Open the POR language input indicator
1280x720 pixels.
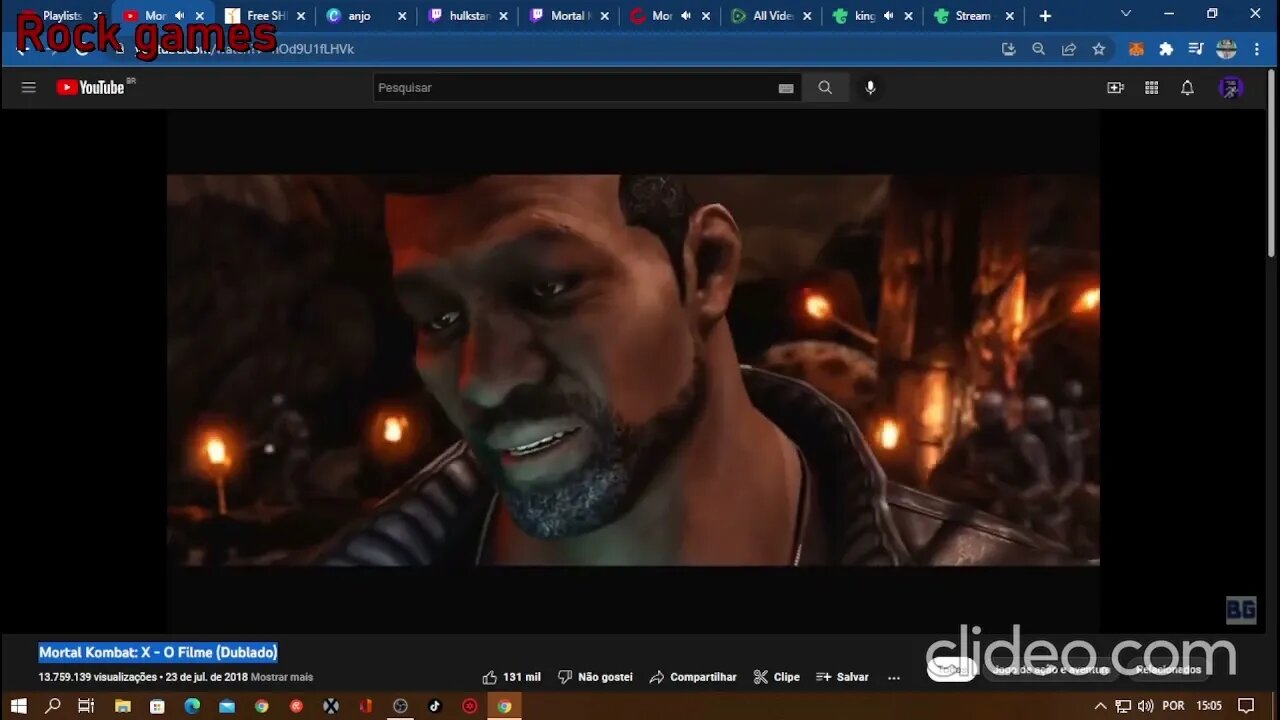pos(1174,706)
